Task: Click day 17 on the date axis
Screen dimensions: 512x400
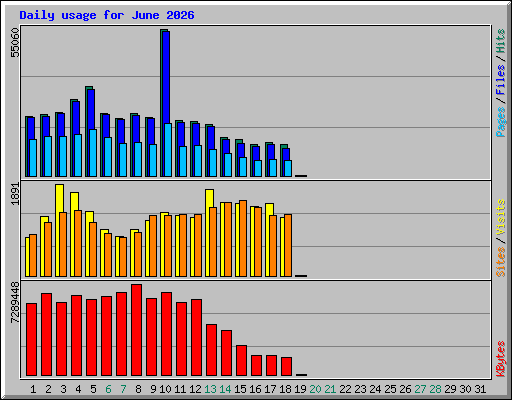Action: tap(270, 389)
